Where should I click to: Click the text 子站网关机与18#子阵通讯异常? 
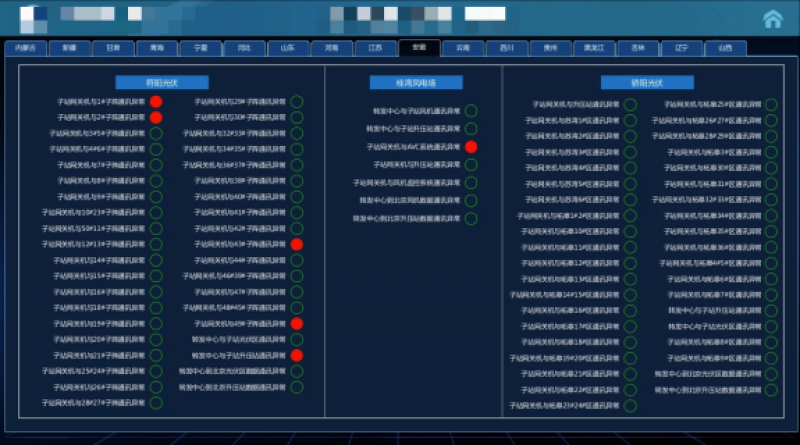coord(99,308)
